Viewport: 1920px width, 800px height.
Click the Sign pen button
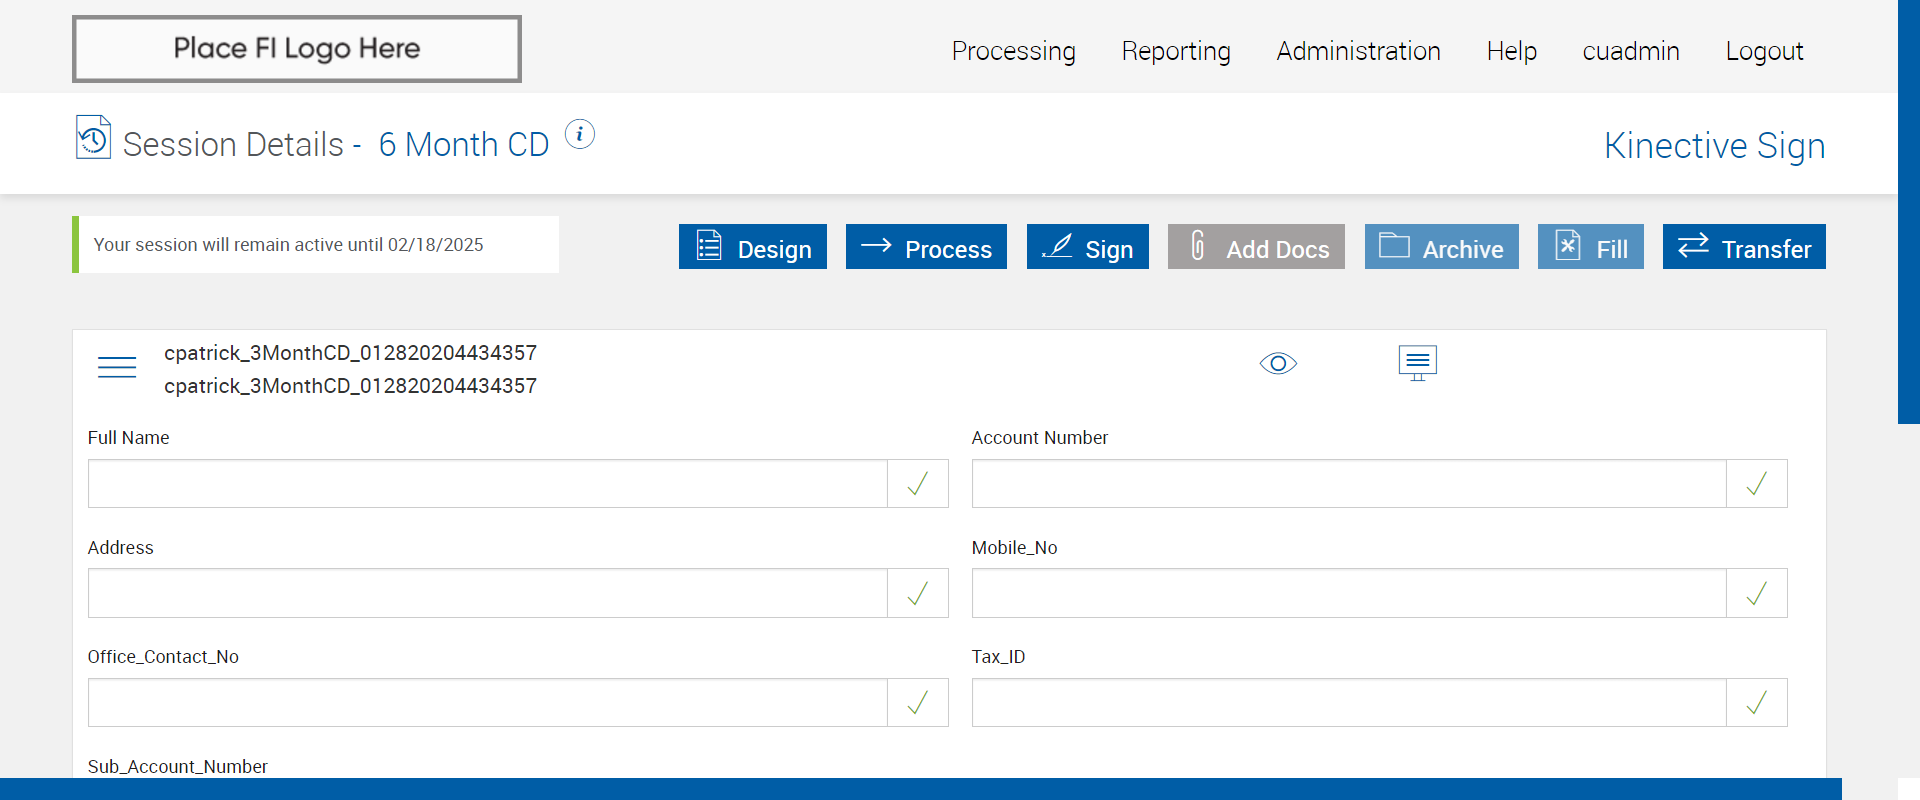click(x=1087, y=247)
